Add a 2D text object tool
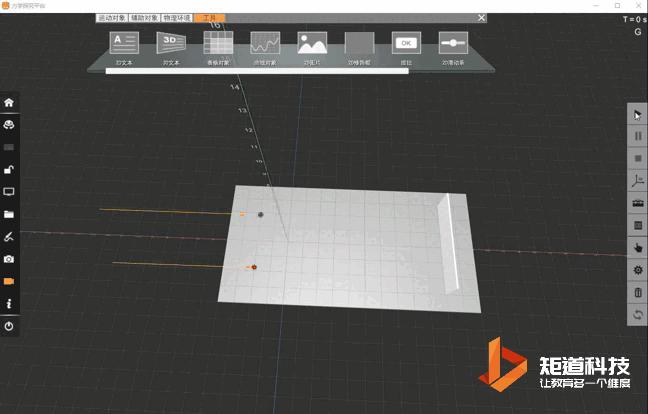The height and width of the screenshot is (414, 648). pos(124,43)
